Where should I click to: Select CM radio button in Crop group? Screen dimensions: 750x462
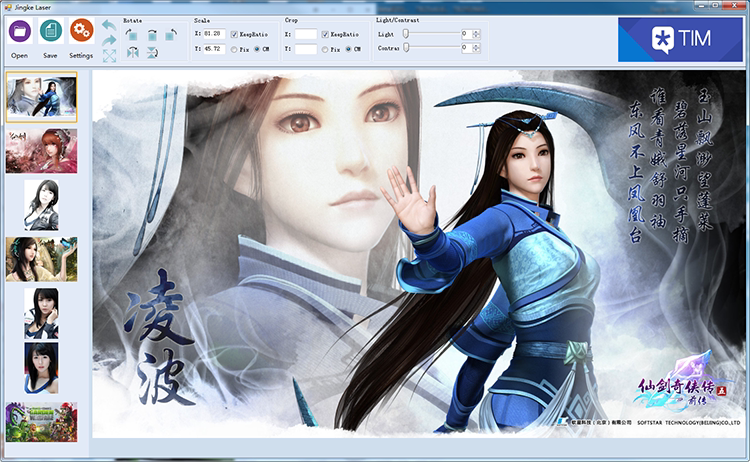click(x=348, y=49)
